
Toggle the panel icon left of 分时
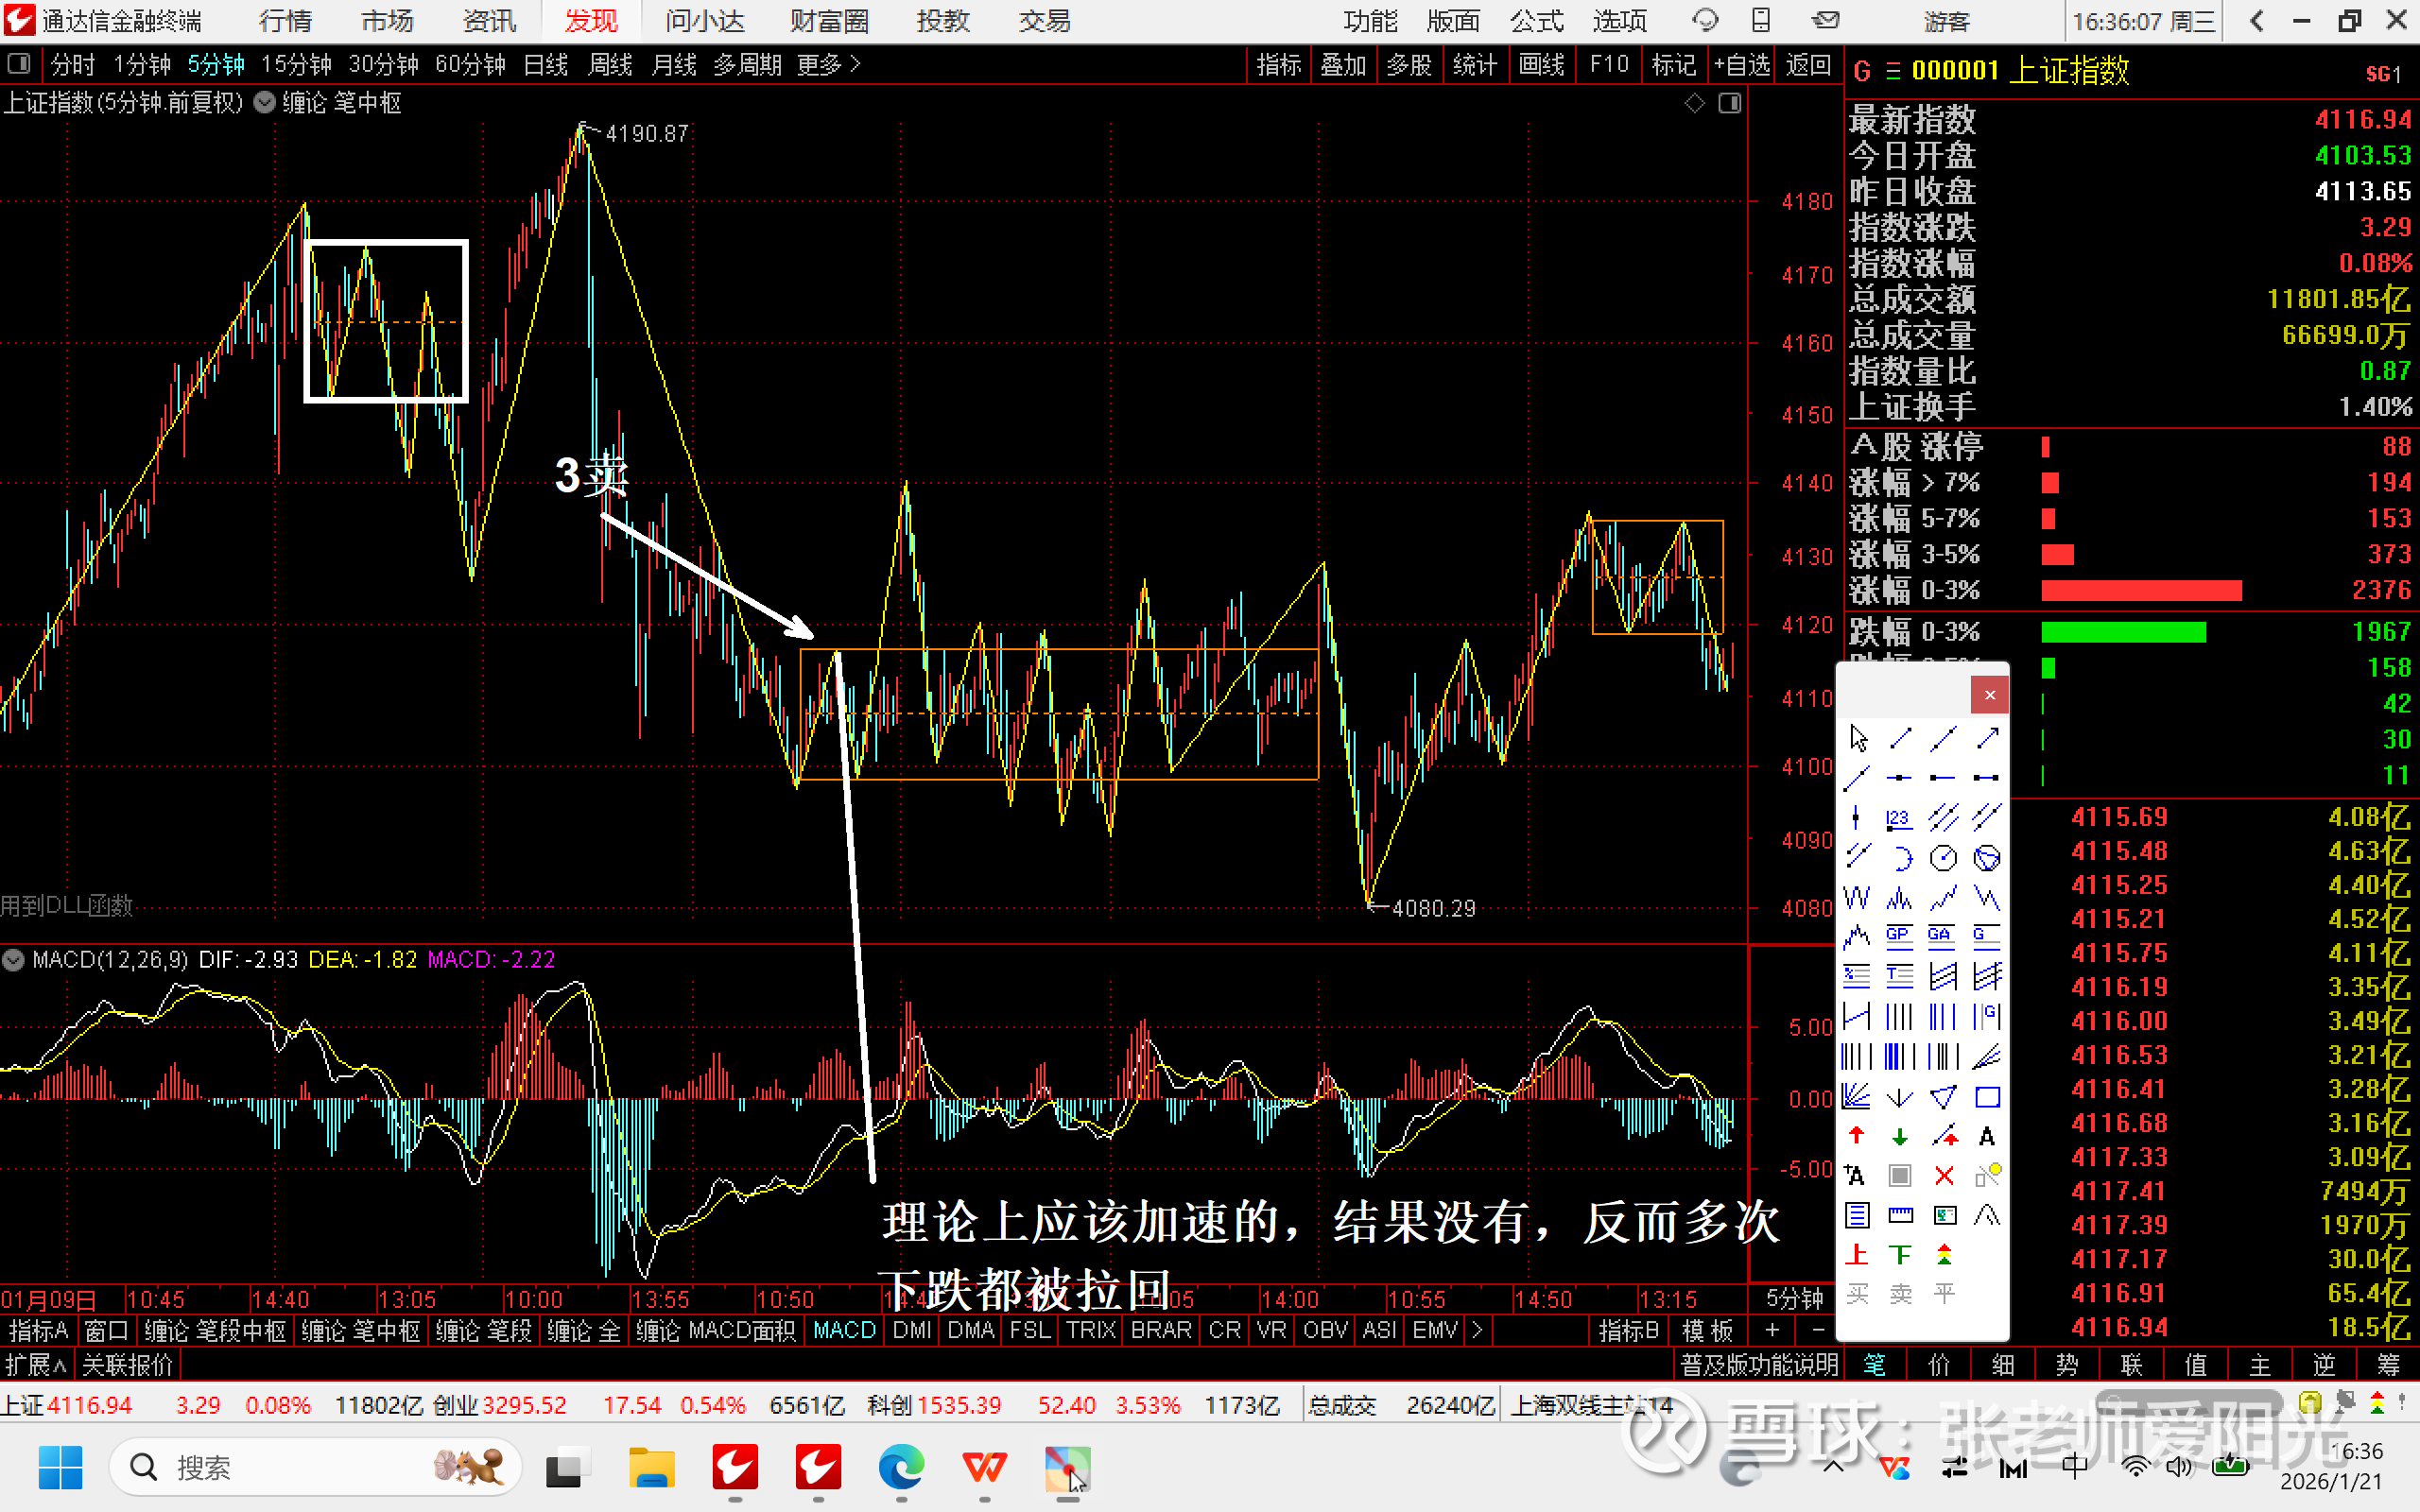point(18,65)
